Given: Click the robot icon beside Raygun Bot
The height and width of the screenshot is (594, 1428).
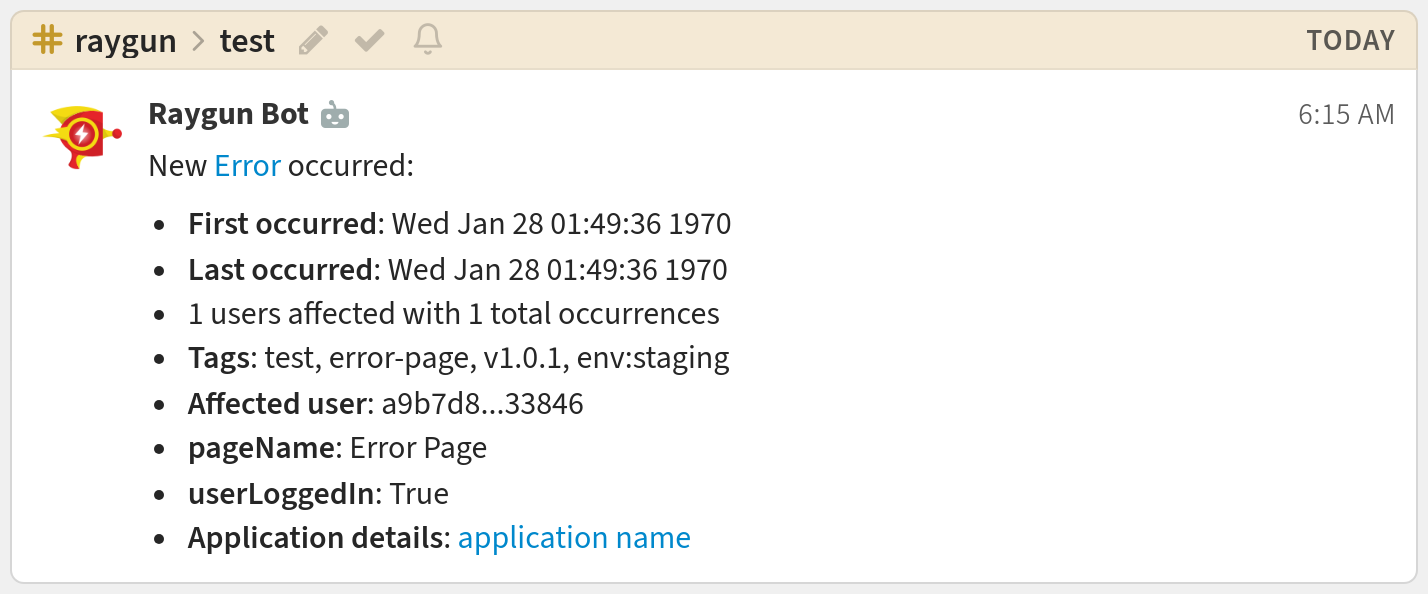Looking at the screenshot, I should (335, 116).
